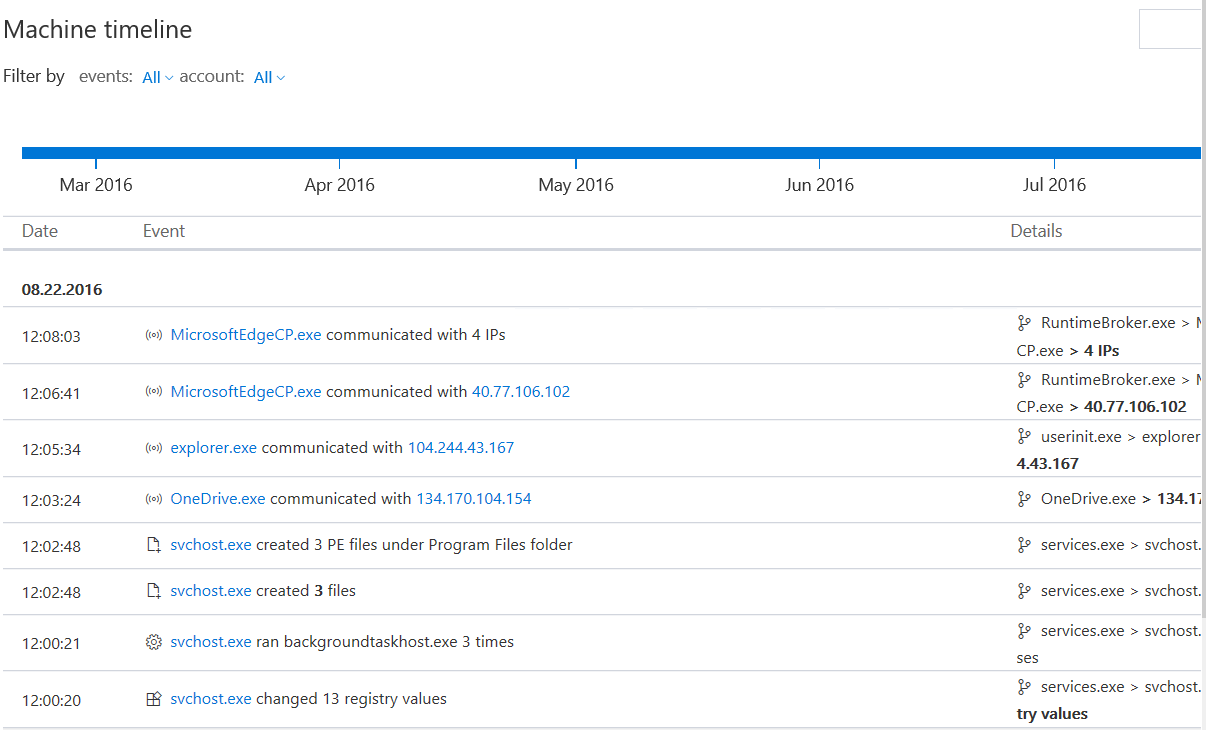The width and height of the screenshot is (1206, 730).
Task: Click IP address 104.244.43.167 link
Action: tap(460, 448)
